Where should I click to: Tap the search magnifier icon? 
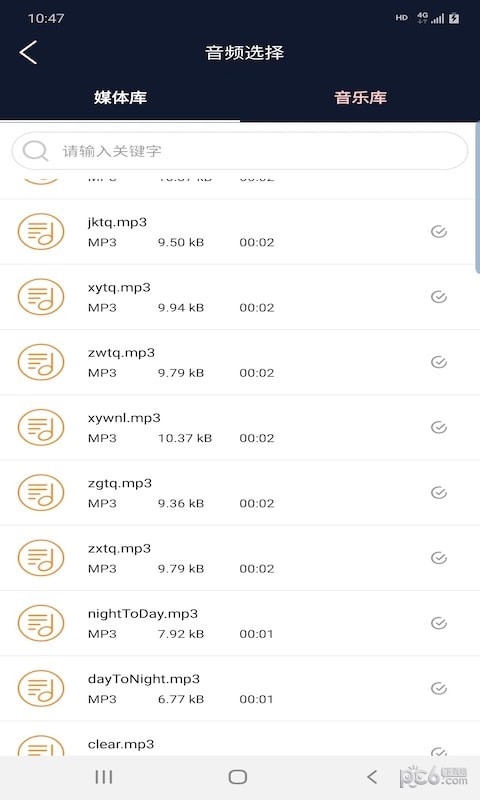35,151
